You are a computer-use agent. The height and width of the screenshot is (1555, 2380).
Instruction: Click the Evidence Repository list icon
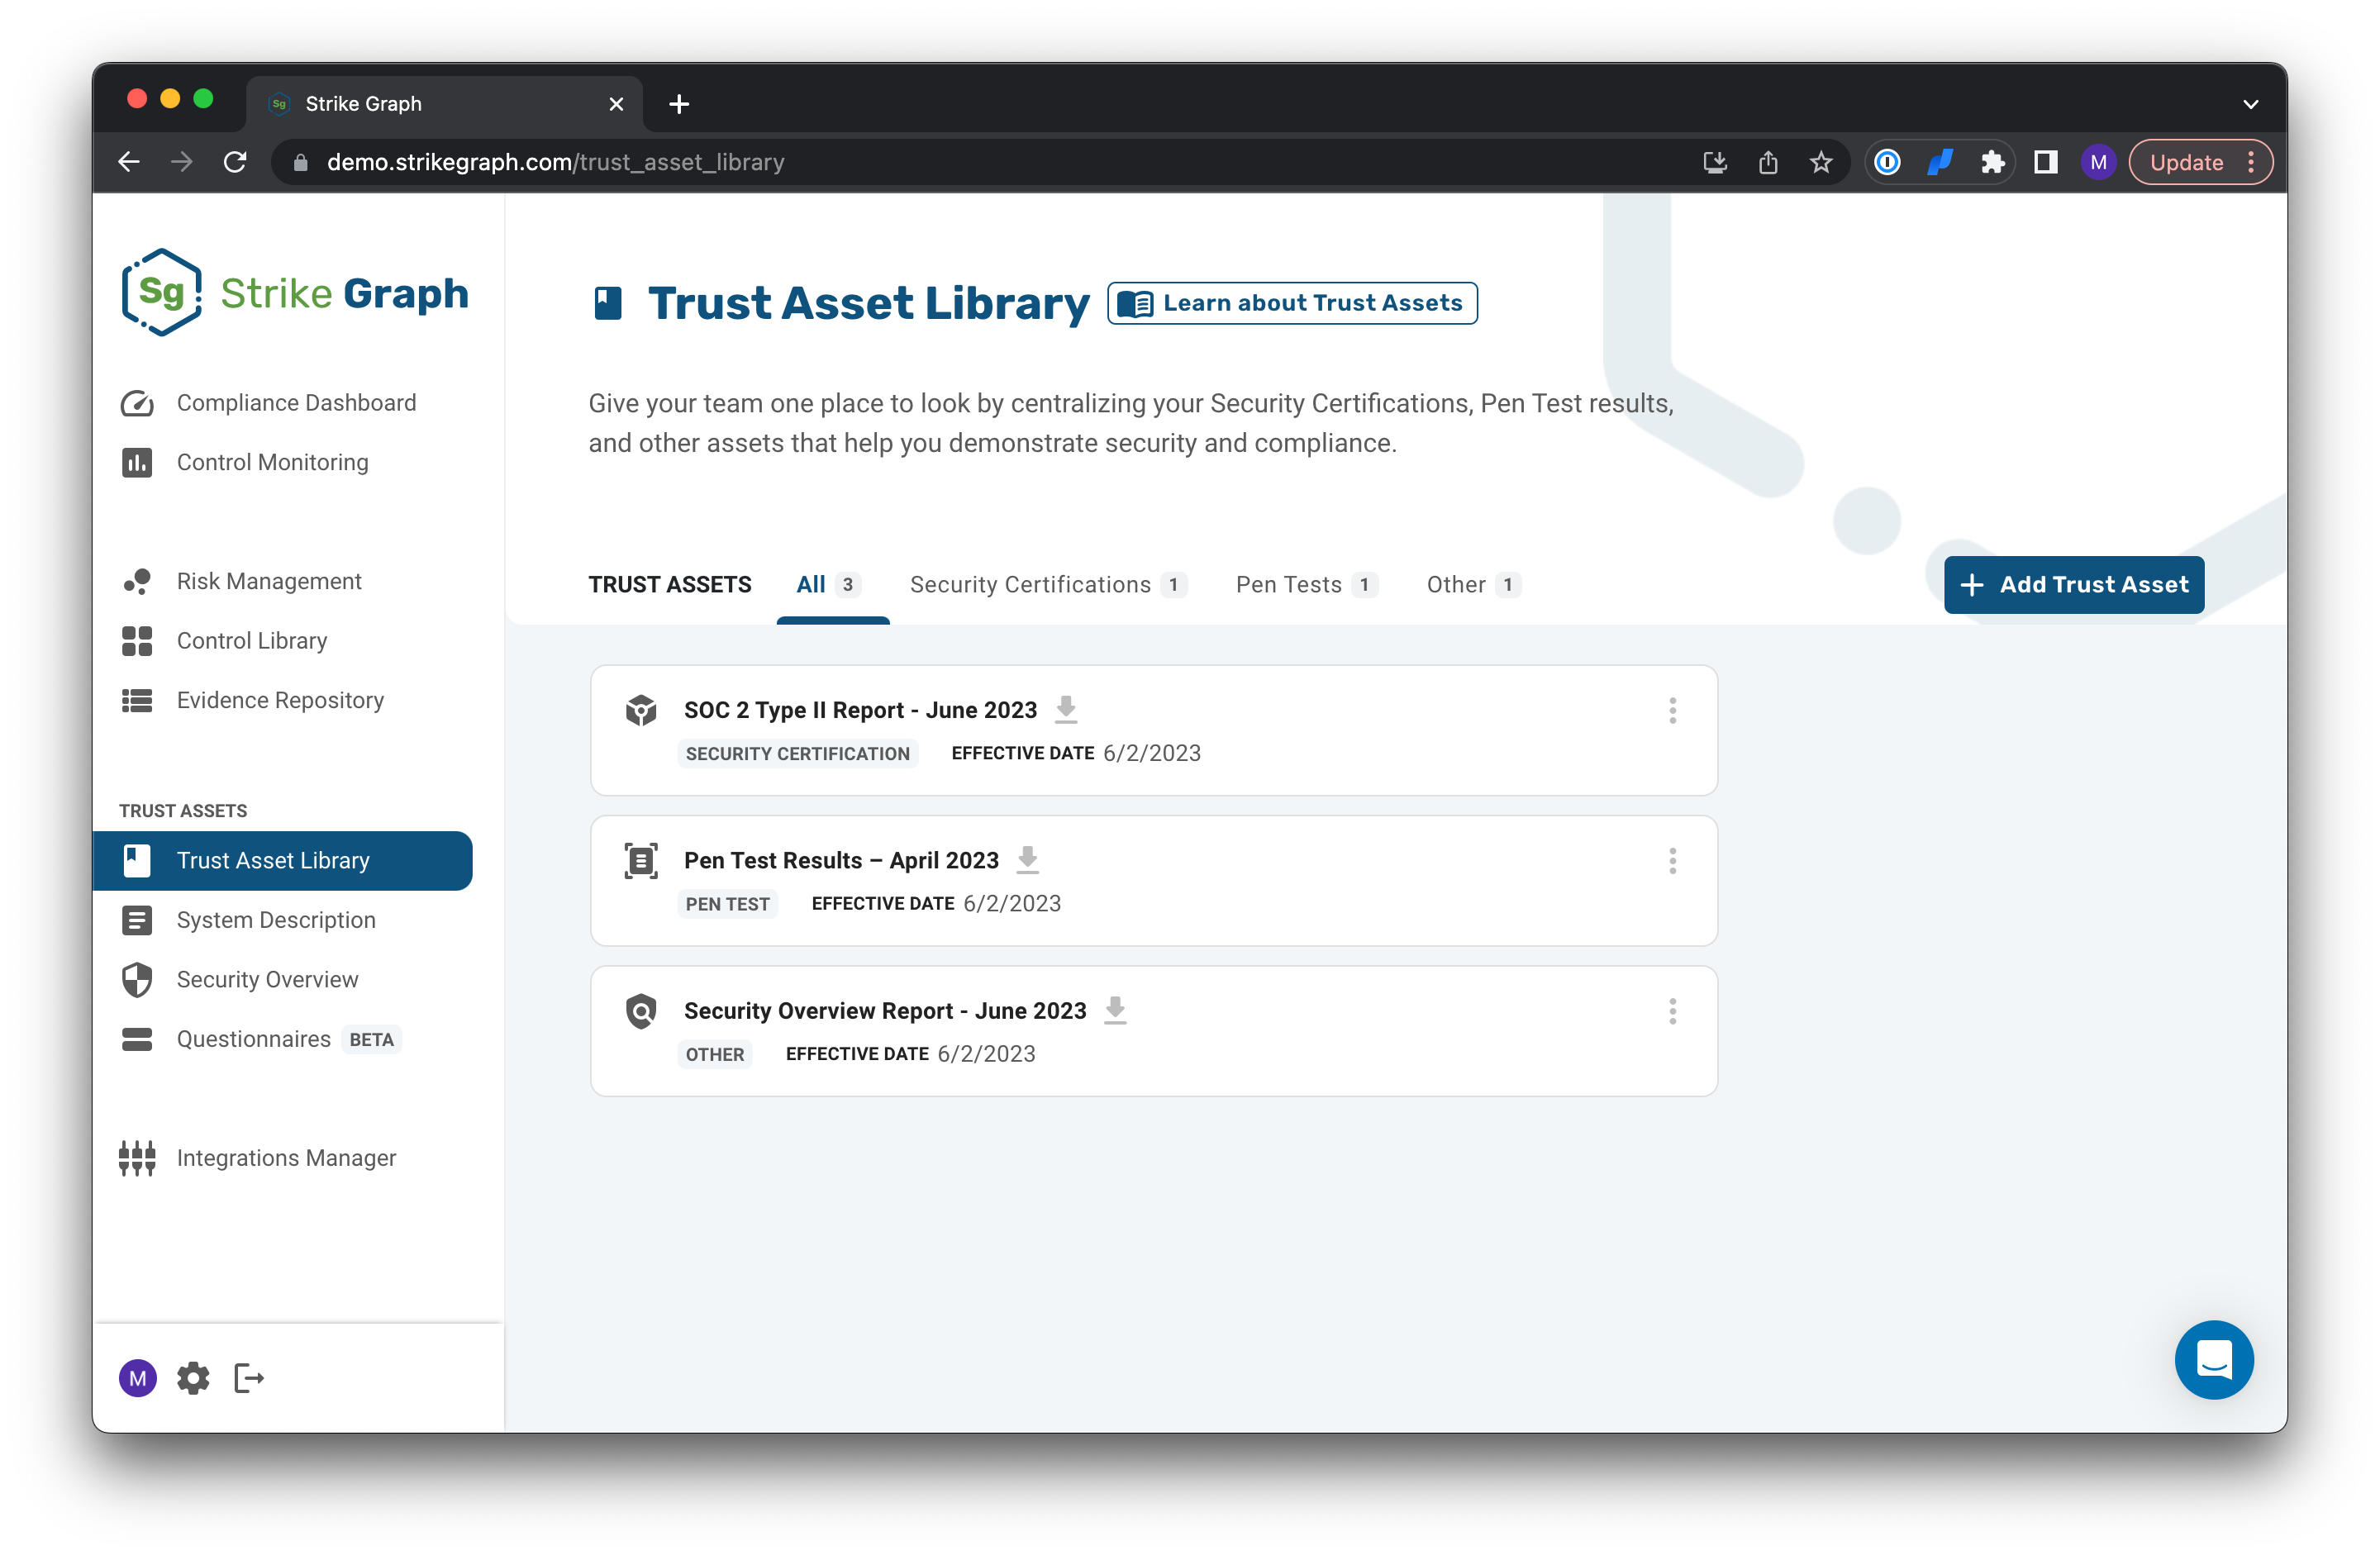point(137,700)
